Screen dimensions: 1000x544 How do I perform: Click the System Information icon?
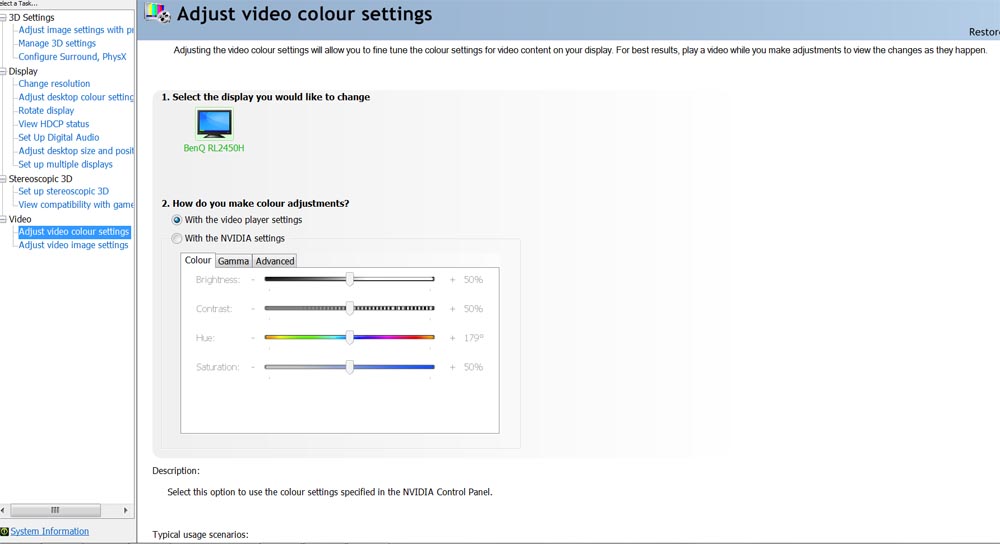tap(4, 532)
